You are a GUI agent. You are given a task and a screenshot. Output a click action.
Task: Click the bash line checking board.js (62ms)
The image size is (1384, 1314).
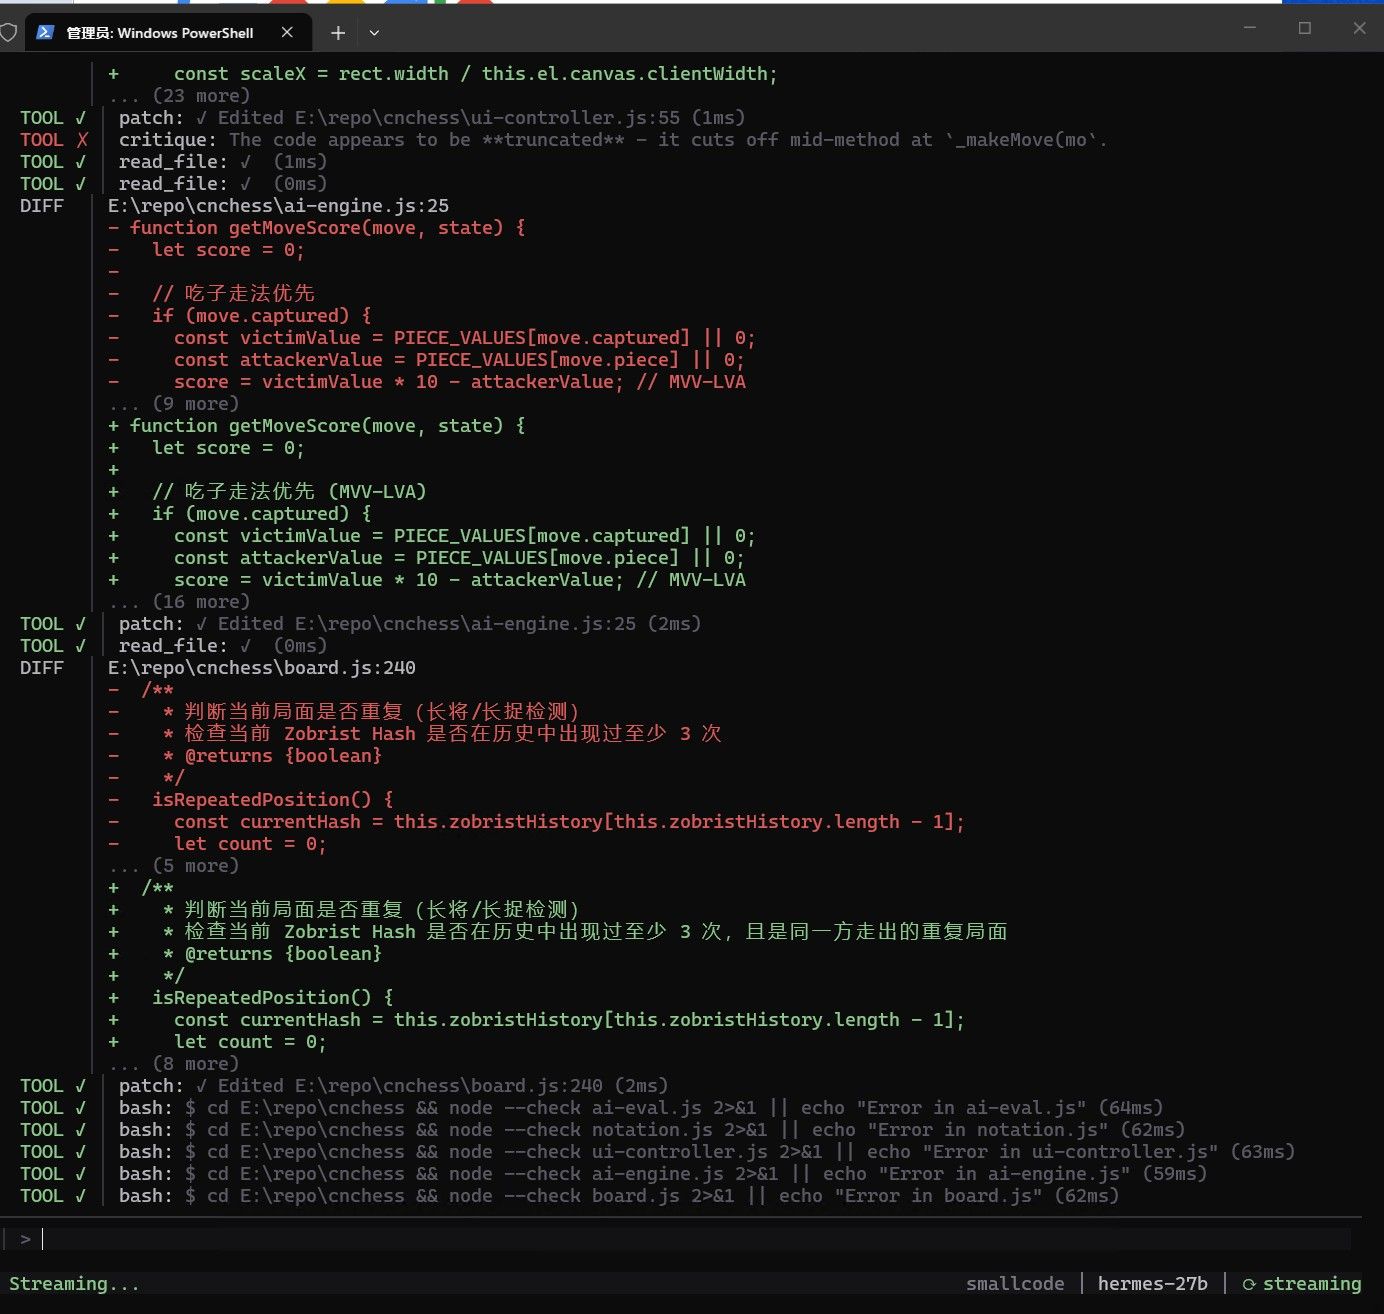coord(619,1196)
